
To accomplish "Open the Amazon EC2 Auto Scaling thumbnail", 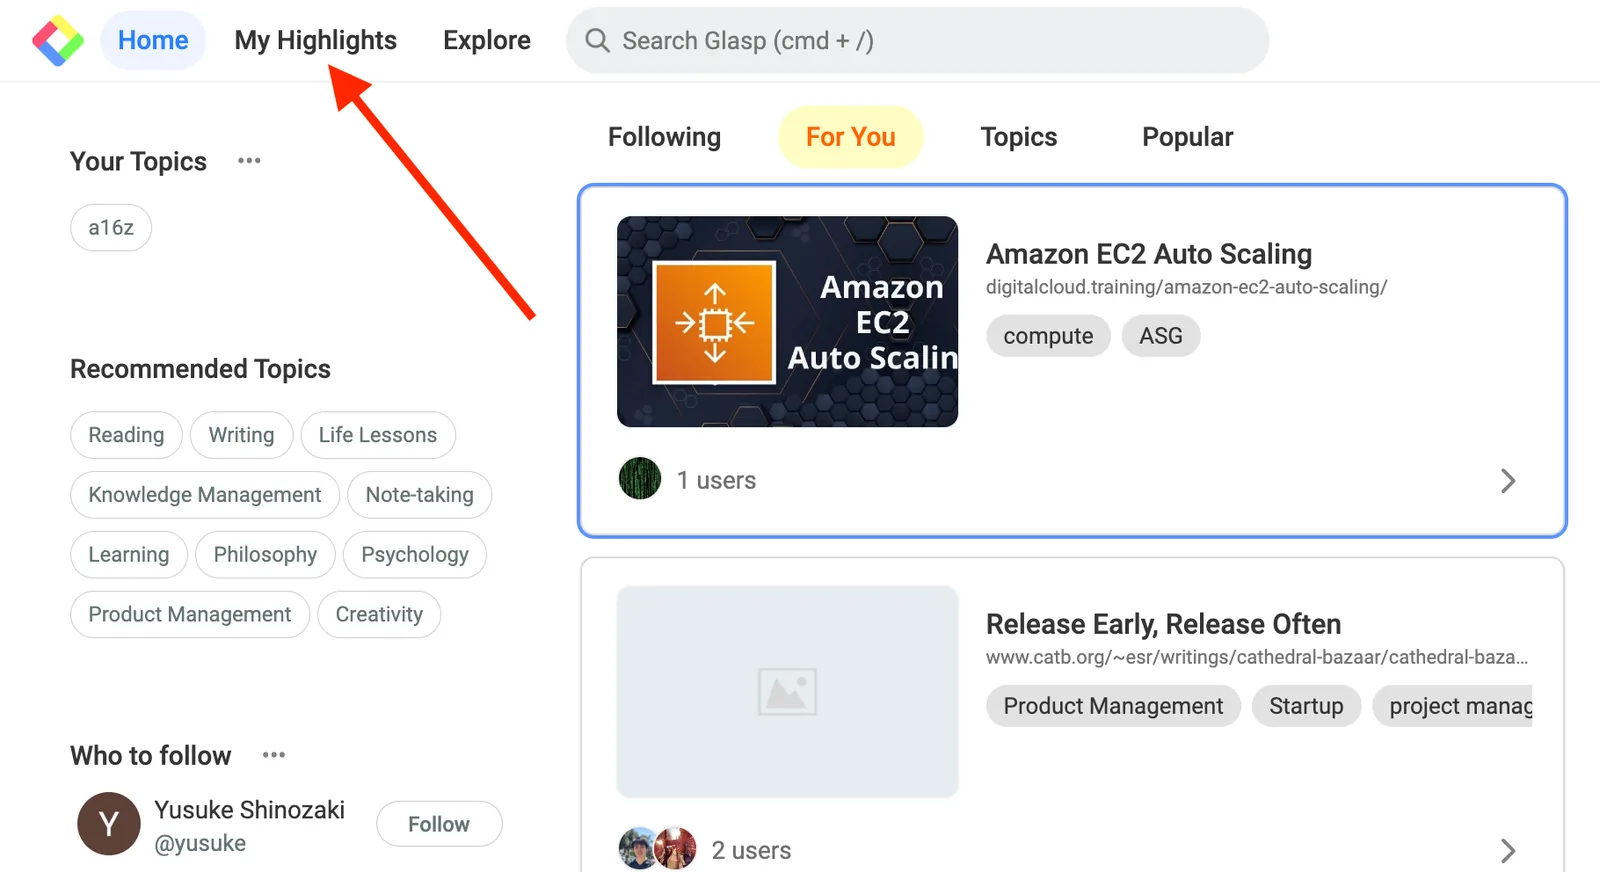I will (x=787, y=321).
